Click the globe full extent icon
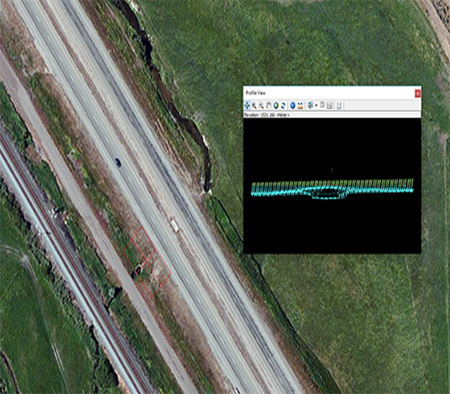The width and height of the screenshot is (450, 394). [276, 105]
